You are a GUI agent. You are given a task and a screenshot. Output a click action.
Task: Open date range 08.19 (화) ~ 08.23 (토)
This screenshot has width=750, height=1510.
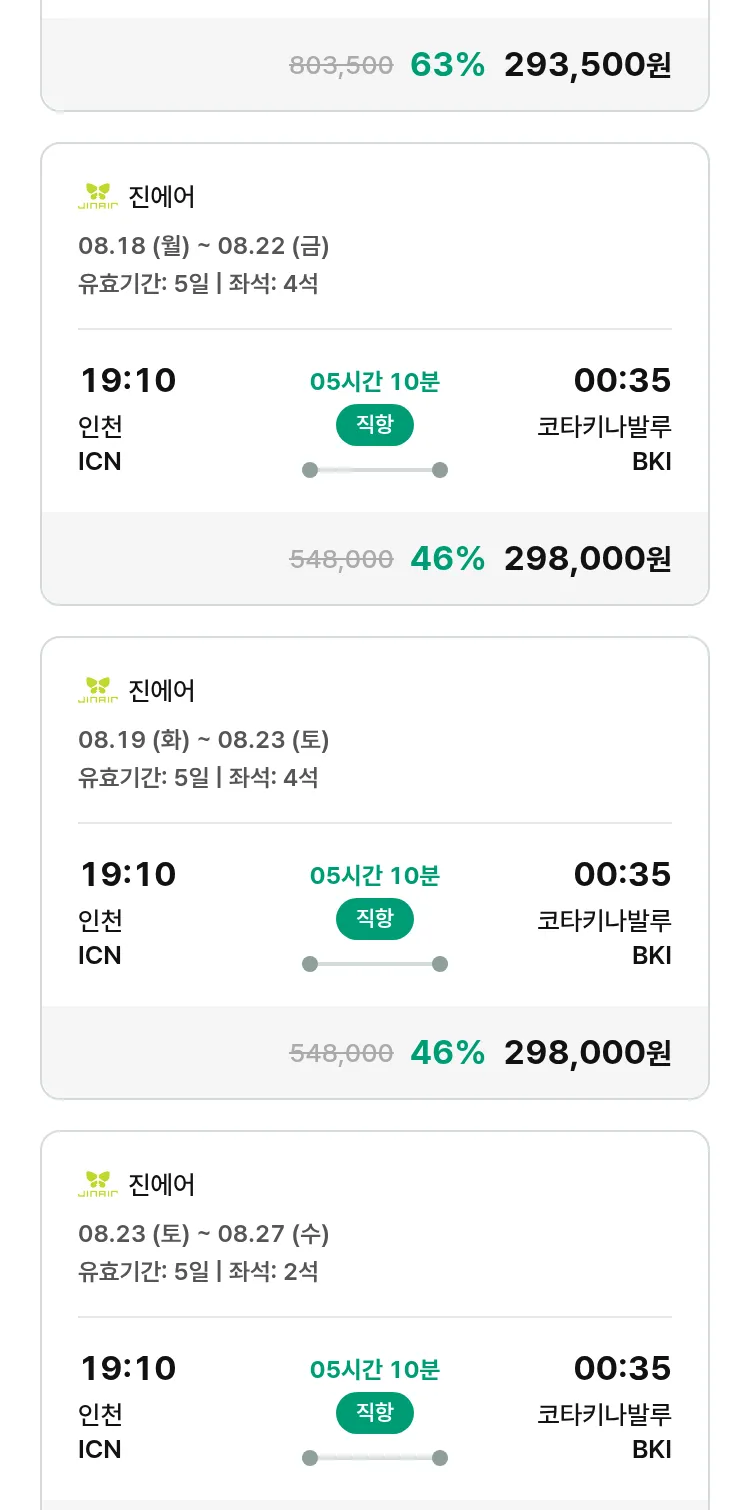tap(204, 740)
